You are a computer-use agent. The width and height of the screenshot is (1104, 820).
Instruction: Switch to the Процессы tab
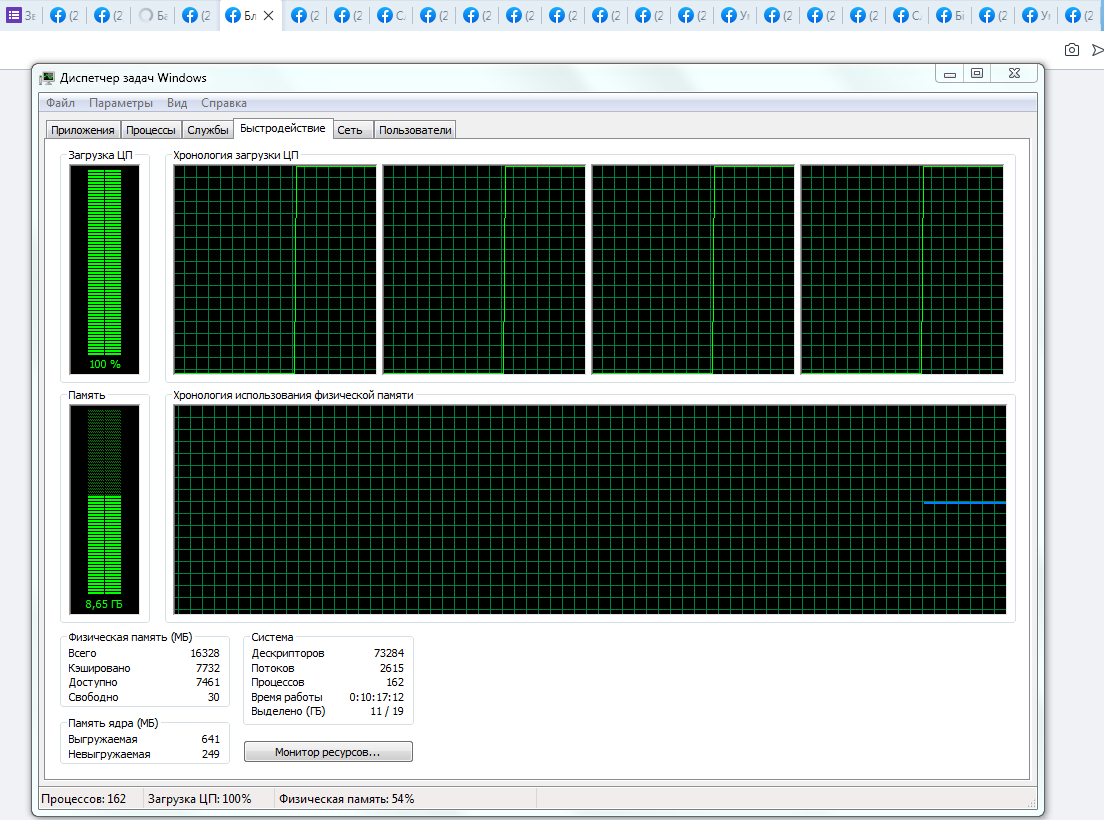[151, 130]
